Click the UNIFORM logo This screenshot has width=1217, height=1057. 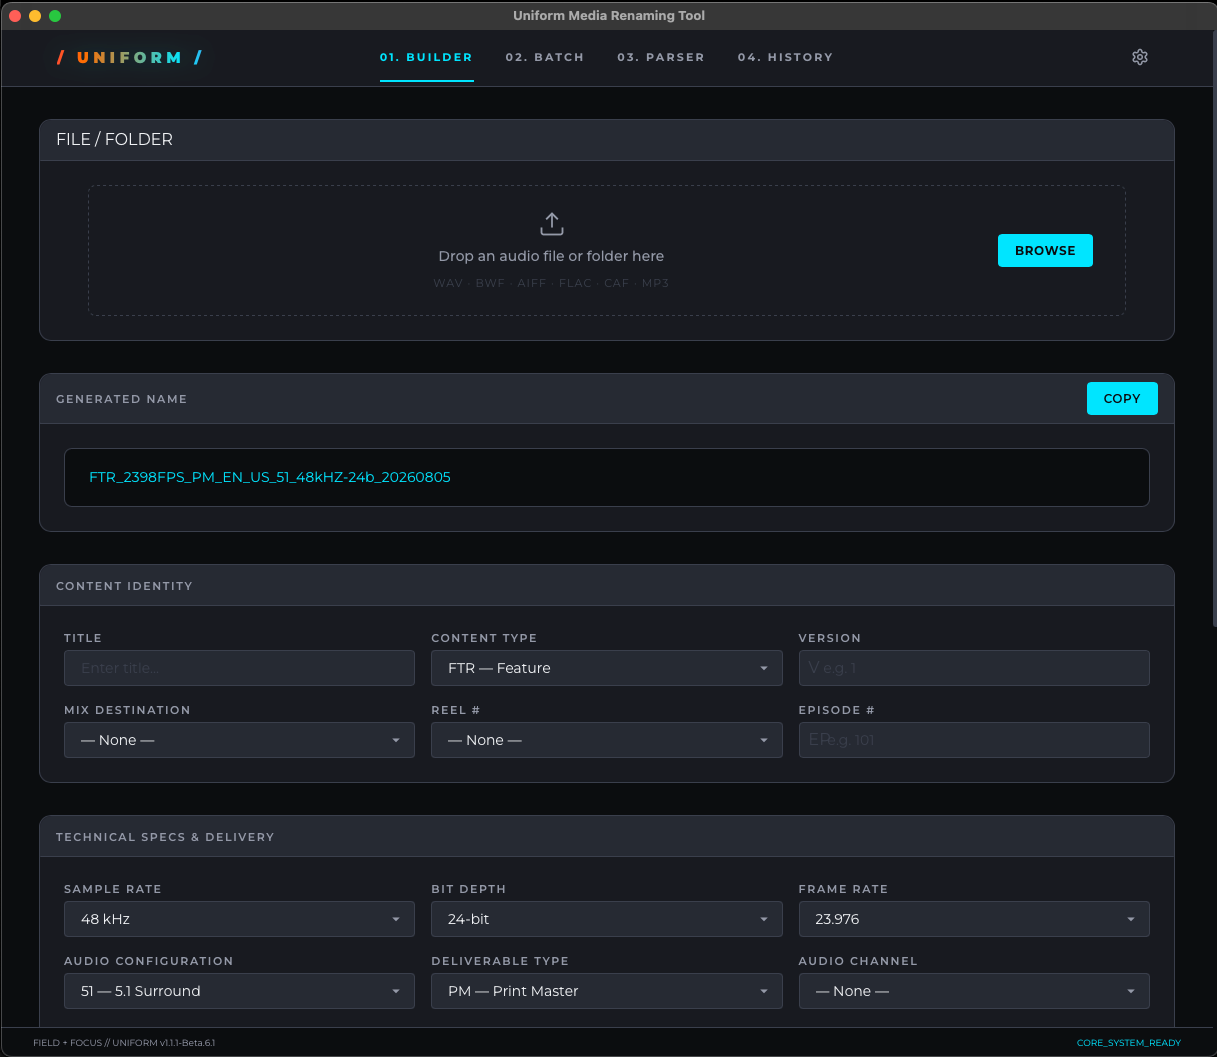(130, 57)
